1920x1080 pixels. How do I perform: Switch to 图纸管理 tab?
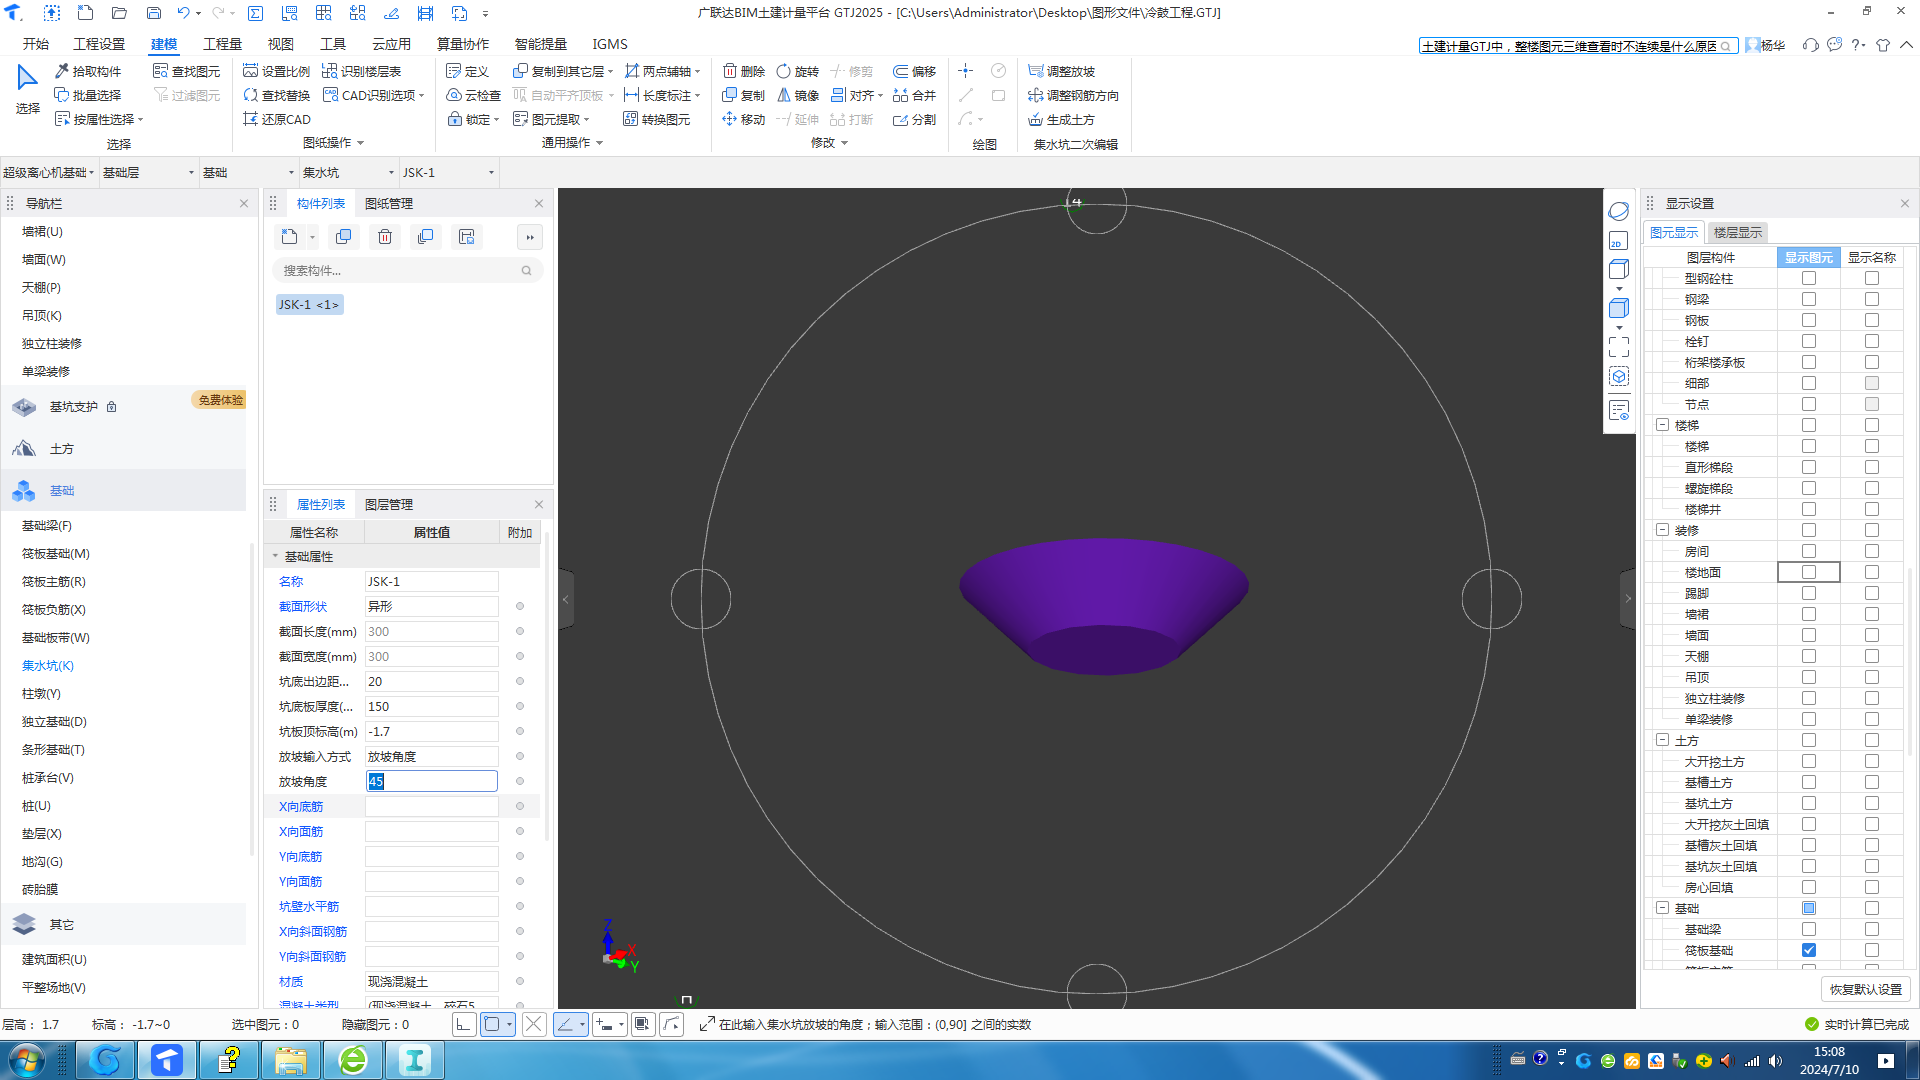pos(389,203)
